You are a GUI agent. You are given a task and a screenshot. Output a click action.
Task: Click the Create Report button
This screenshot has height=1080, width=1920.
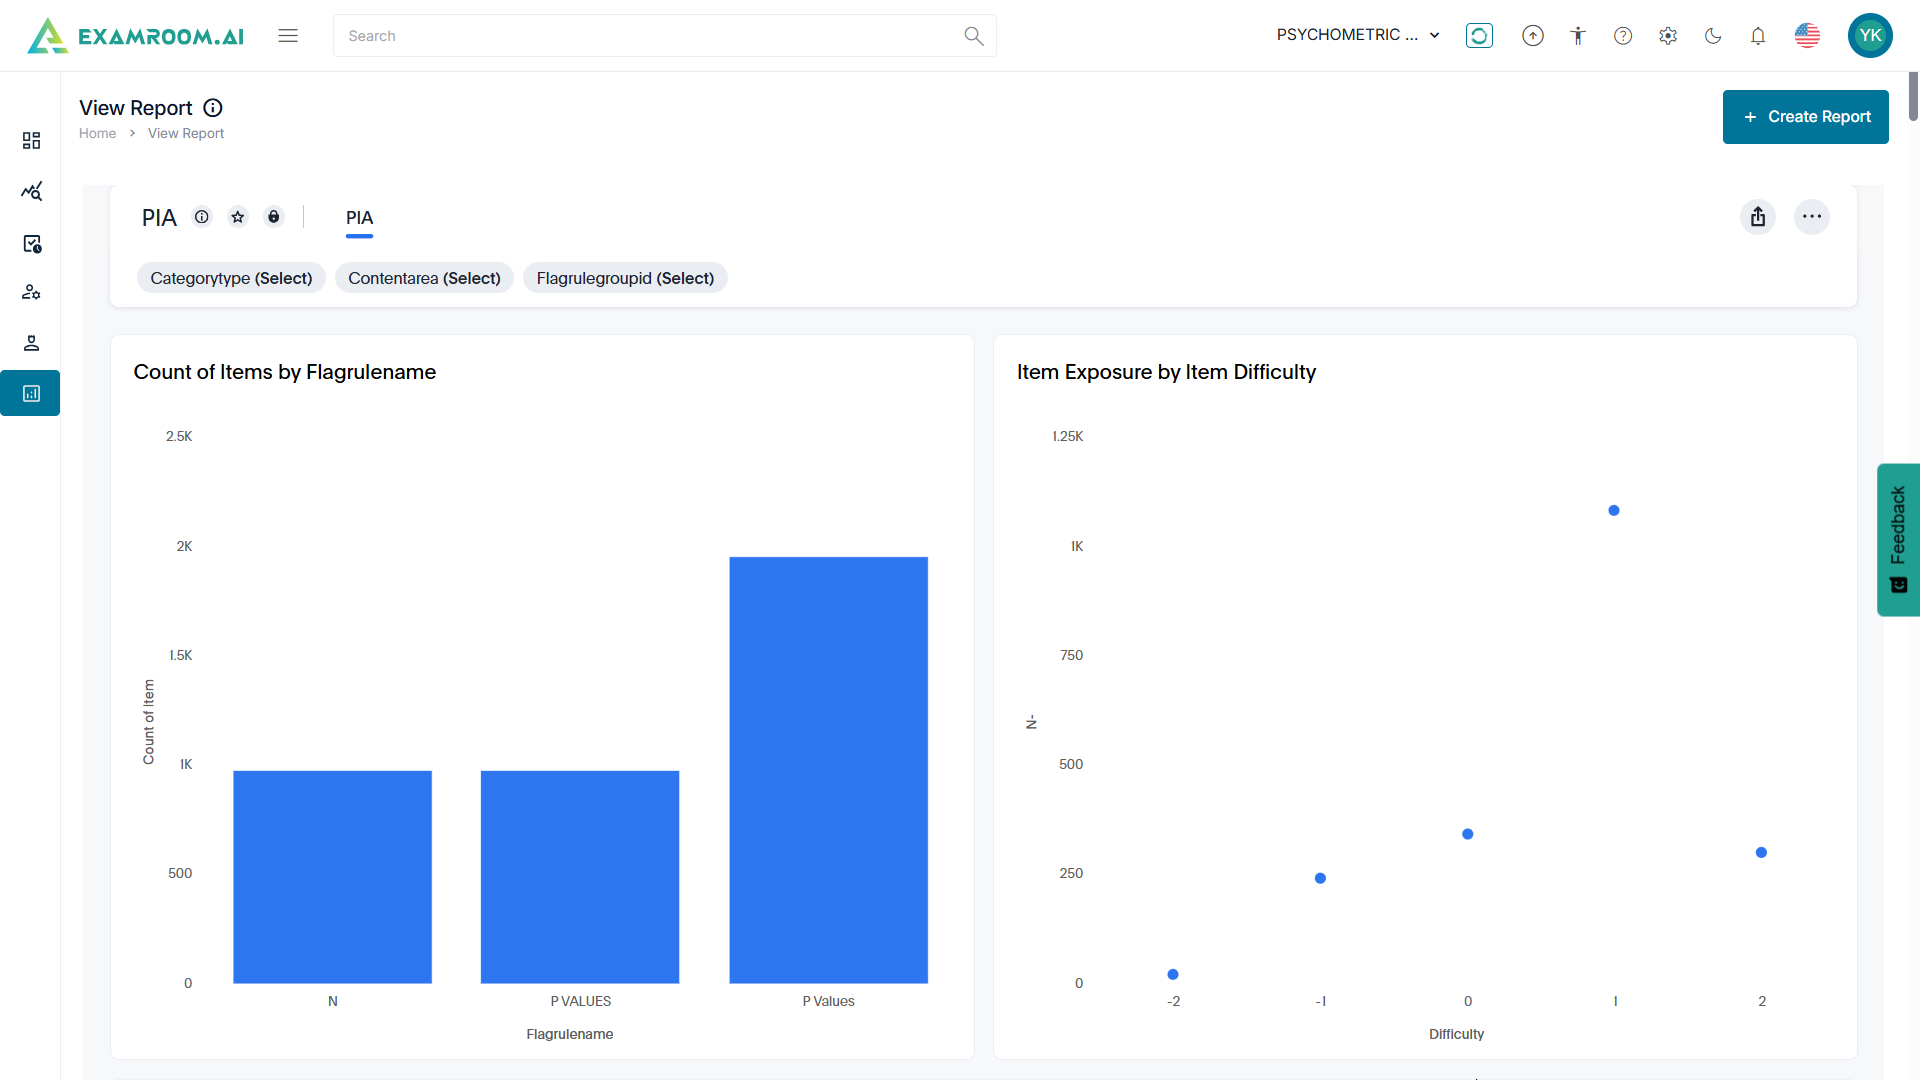pyautogui.click(x=1805, y=117)
